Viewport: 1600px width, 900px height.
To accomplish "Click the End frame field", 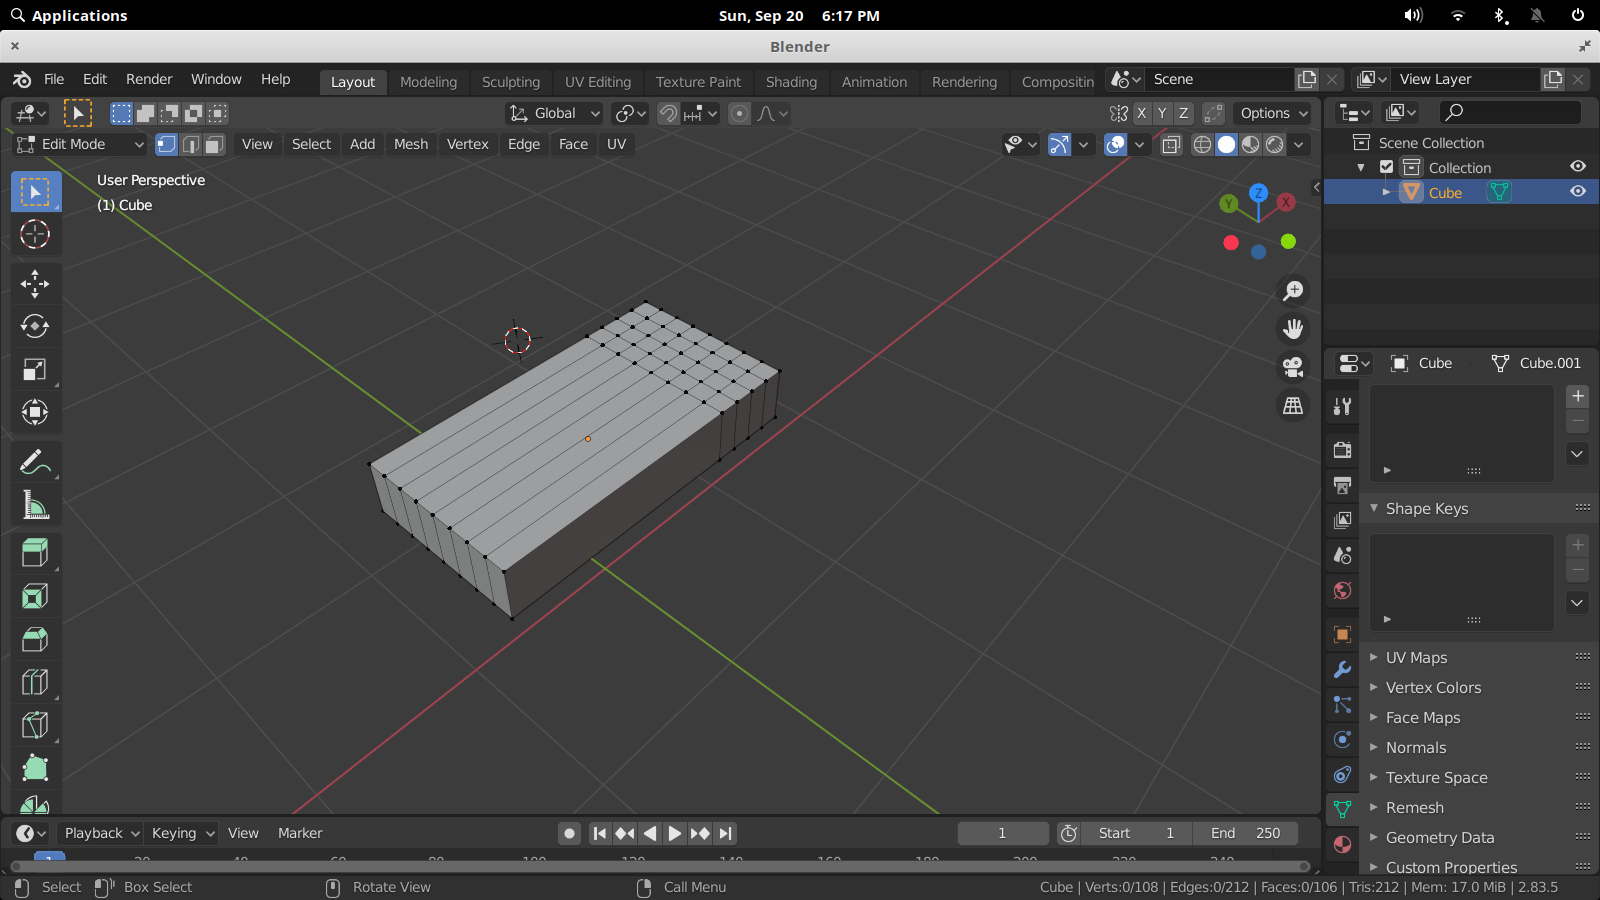I will [x=1245, y=833].
